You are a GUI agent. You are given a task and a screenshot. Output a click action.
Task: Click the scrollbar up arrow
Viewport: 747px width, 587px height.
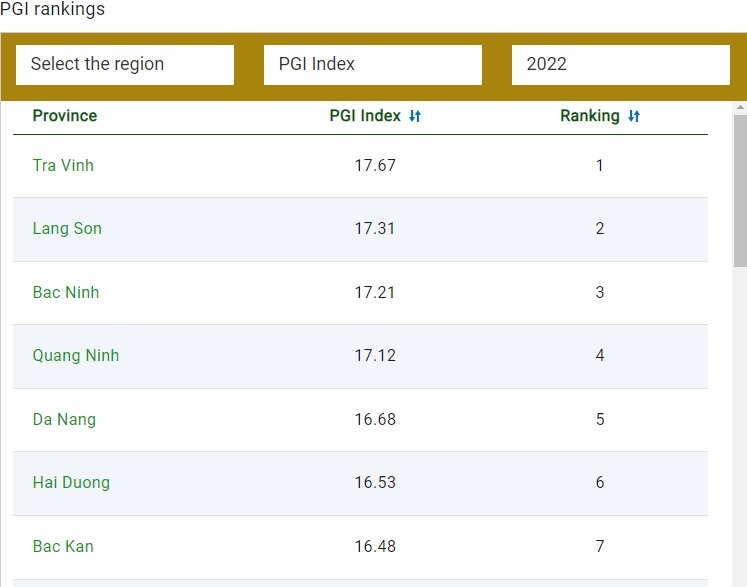coord(740,108)
